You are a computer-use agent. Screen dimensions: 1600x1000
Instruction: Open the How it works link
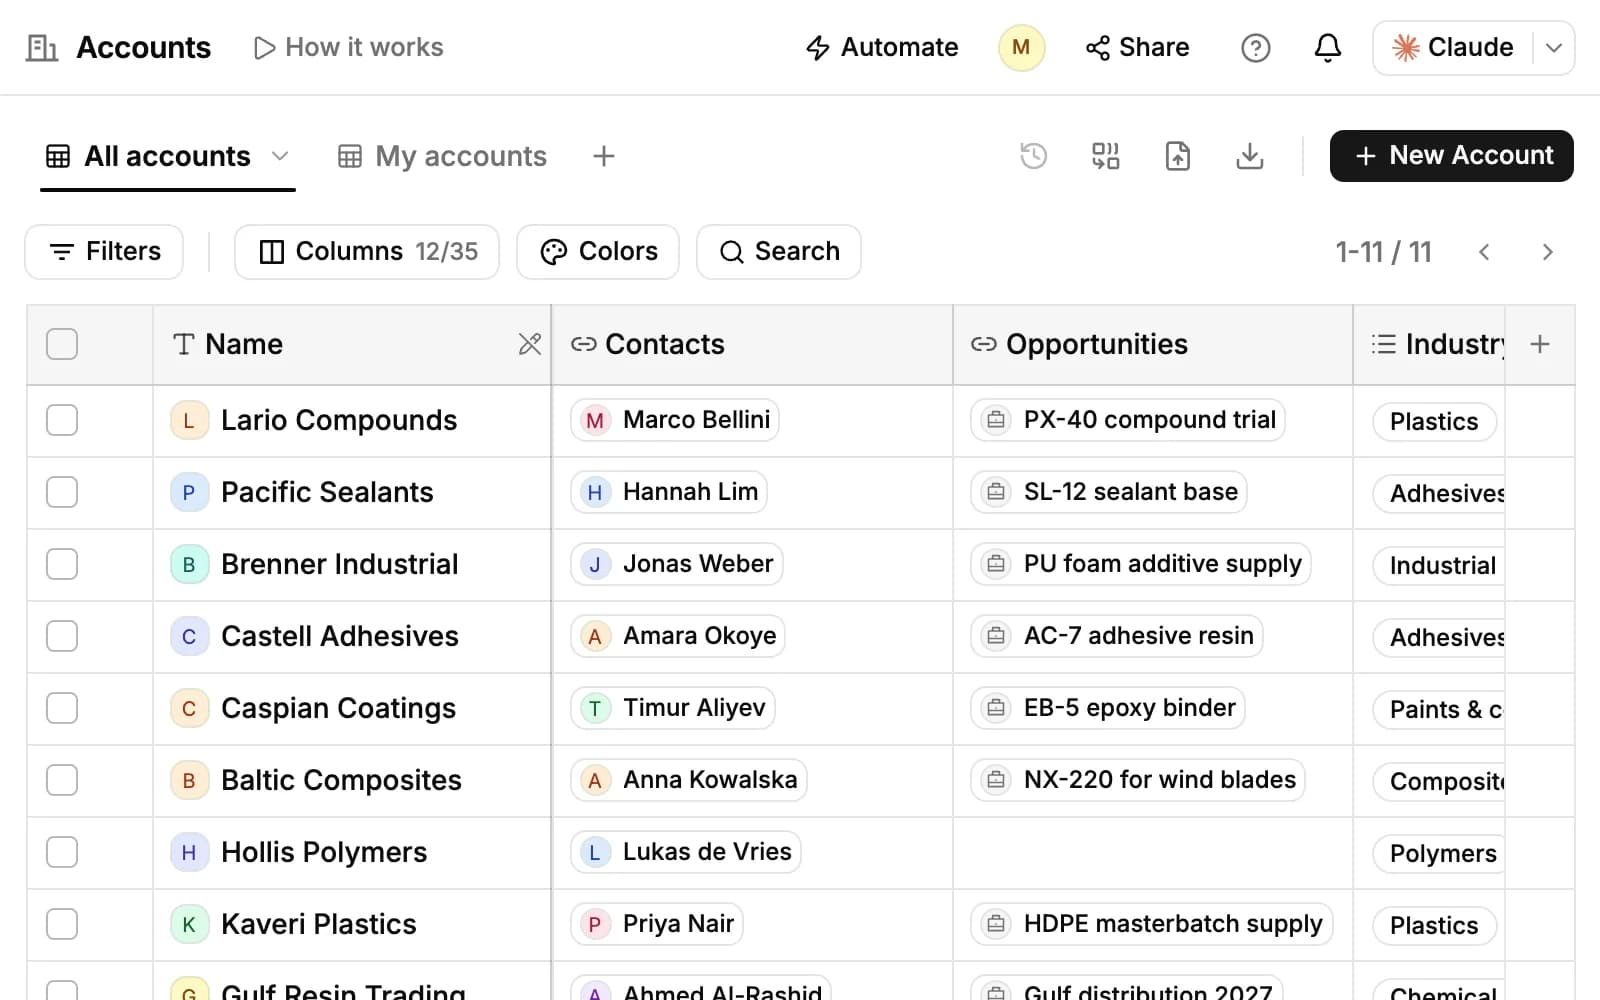[348, 47]
